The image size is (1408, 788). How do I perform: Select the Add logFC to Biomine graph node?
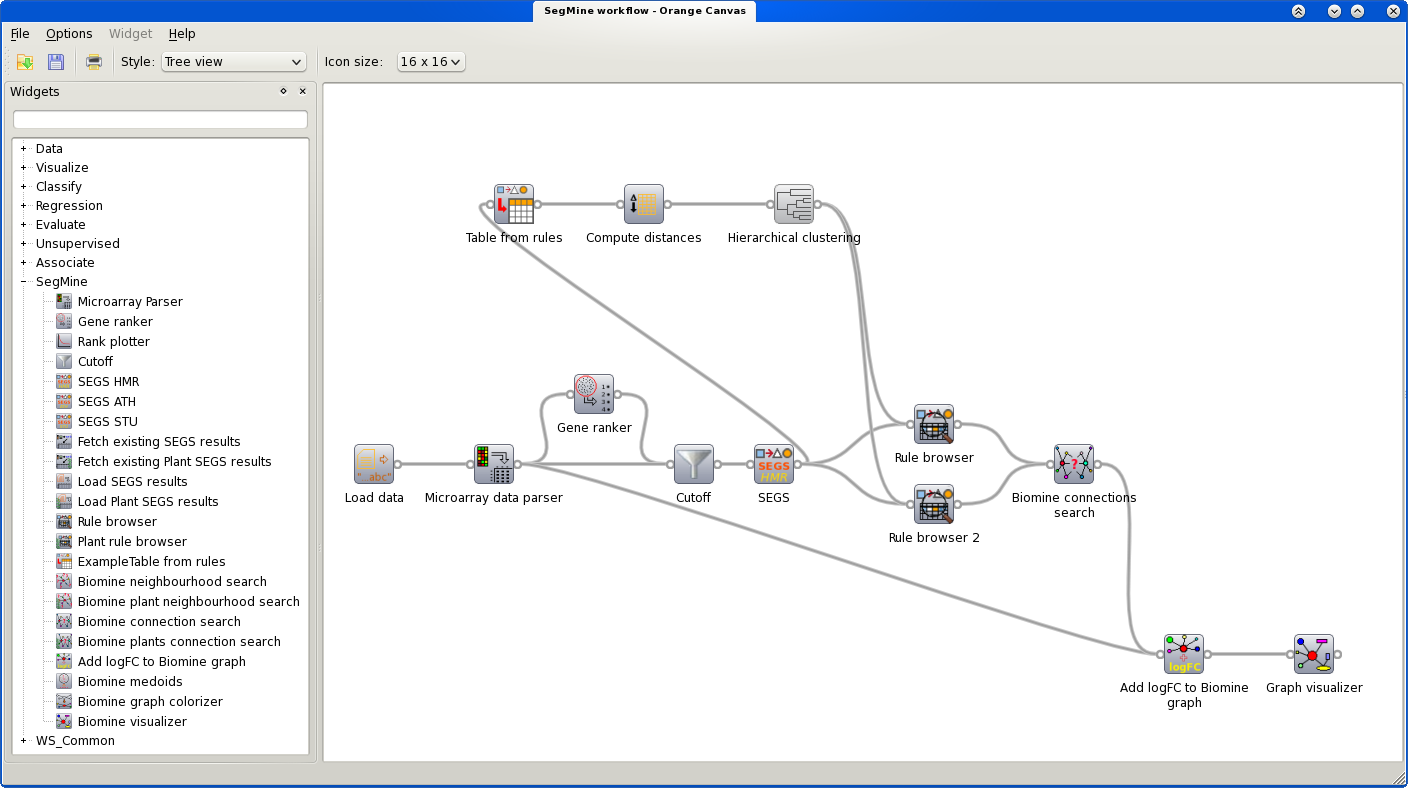(1184, 654)
